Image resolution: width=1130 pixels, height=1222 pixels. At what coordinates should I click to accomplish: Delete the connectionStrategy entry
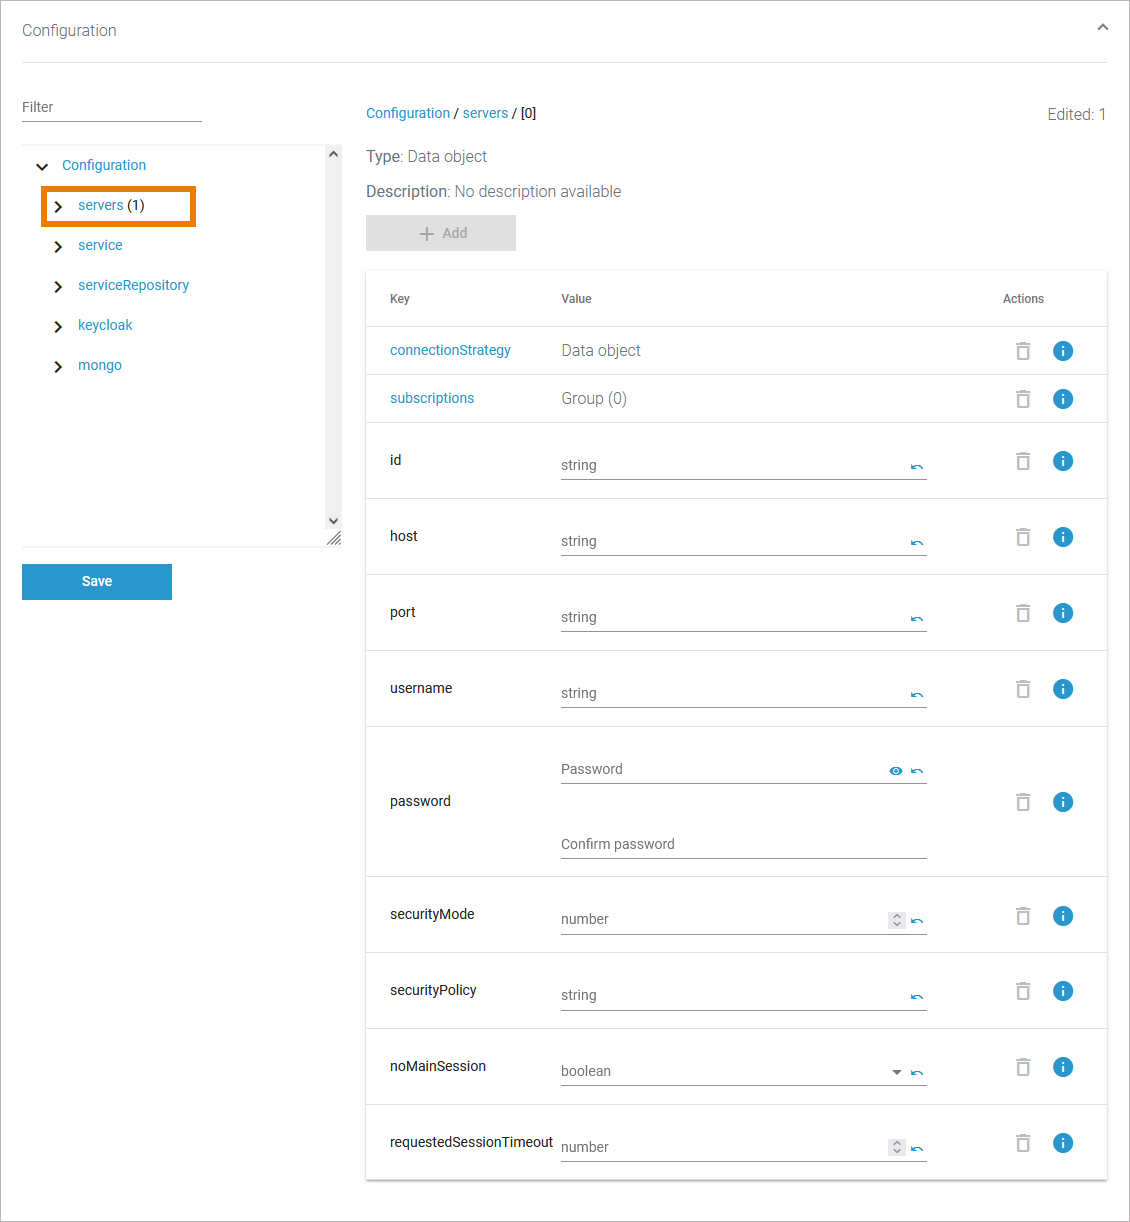click(x=1022, y=351)
